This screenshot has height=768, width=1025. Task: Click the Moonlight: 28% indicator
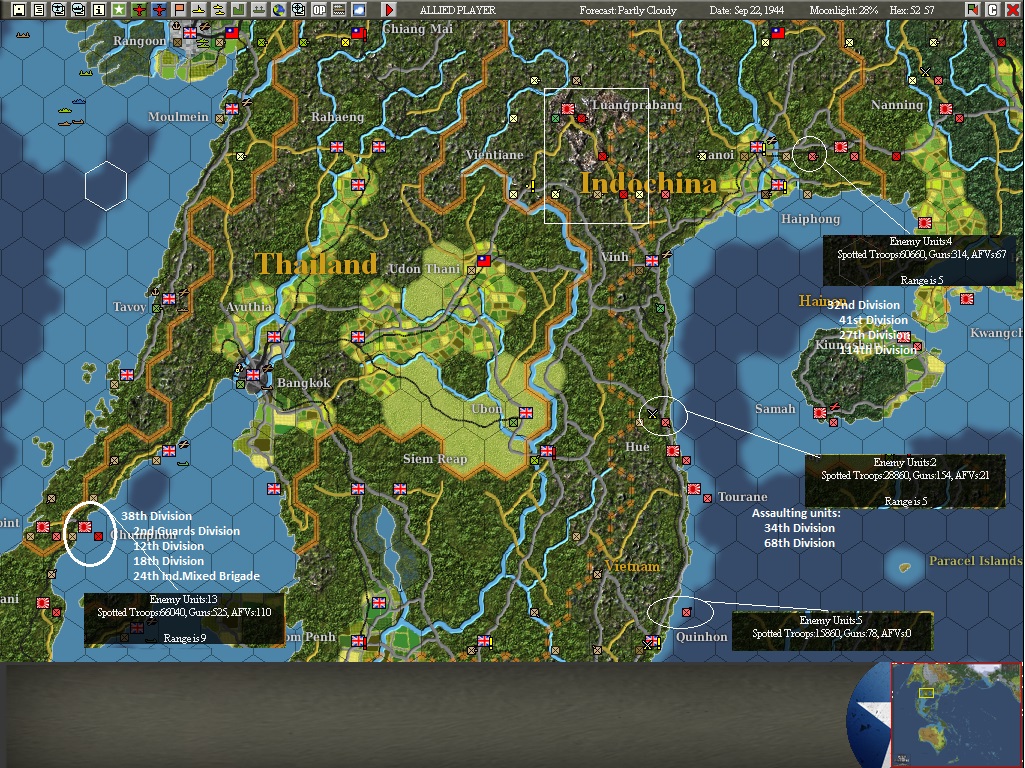coord(843,10)
